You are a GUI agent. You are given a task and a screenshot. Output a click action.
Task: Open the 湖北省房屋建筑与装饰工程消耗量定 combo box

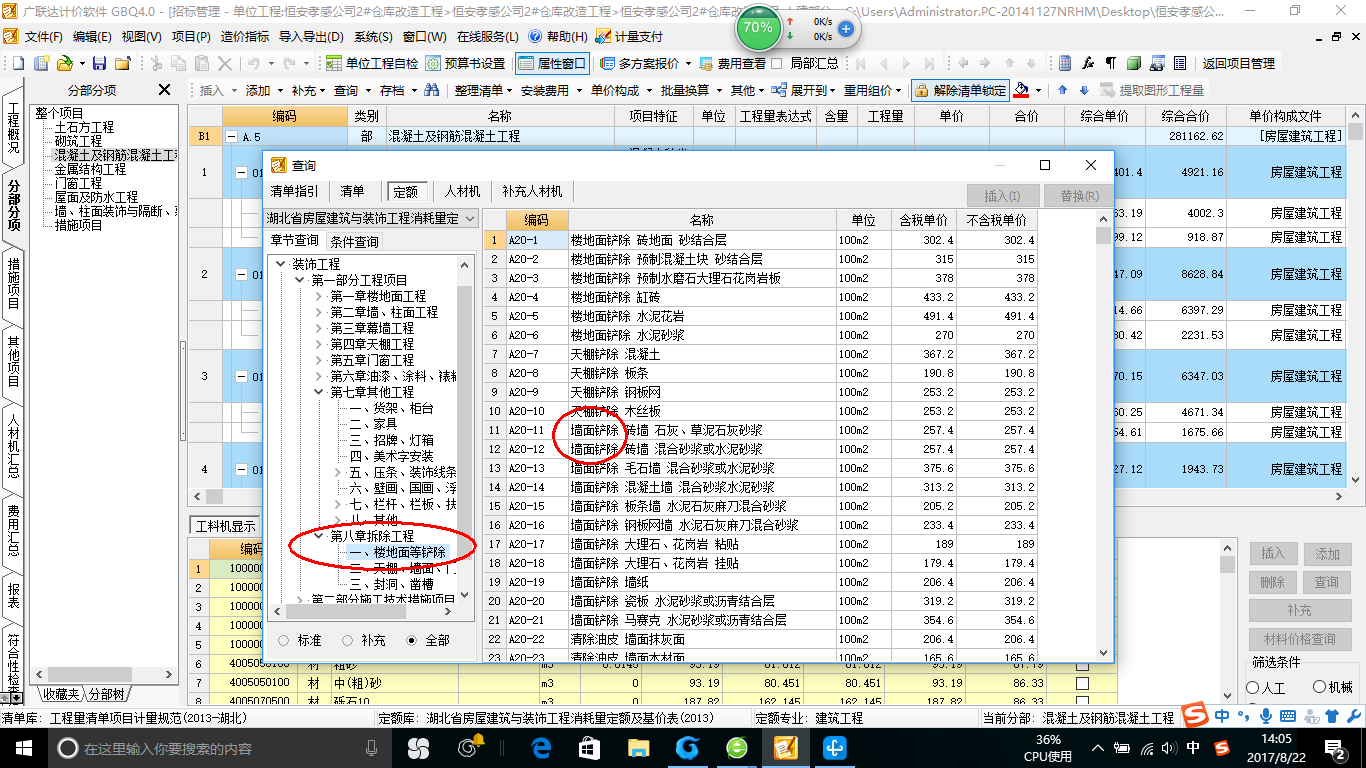pyautogui.click(x=372, y=218)
